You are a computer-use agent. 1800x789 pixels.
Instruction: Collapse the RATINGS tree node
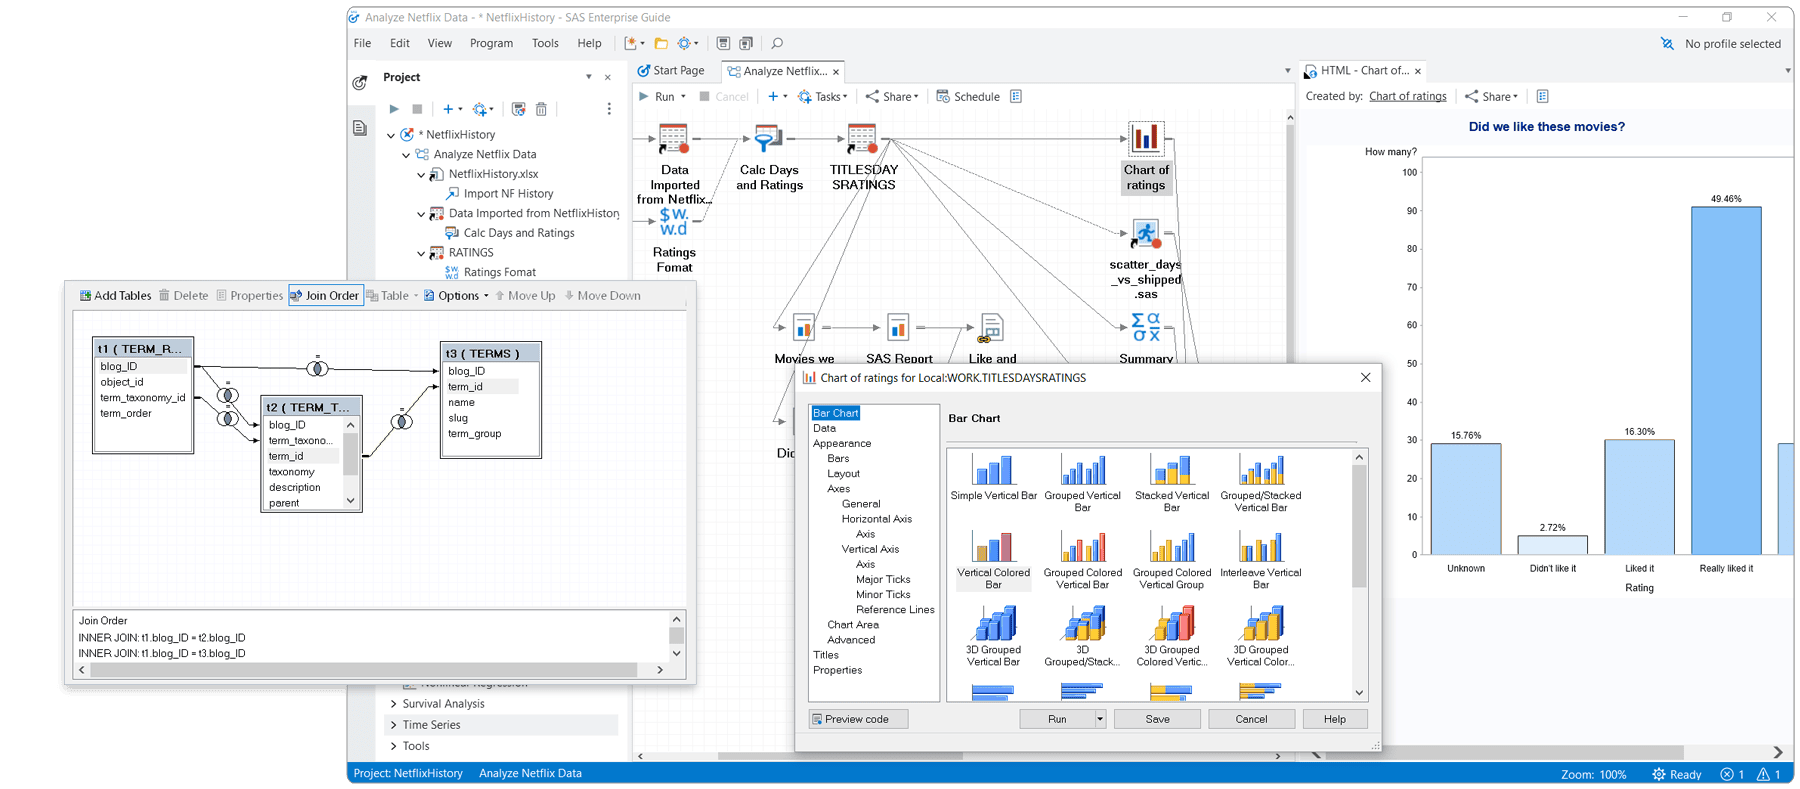(x=421, y=253)
